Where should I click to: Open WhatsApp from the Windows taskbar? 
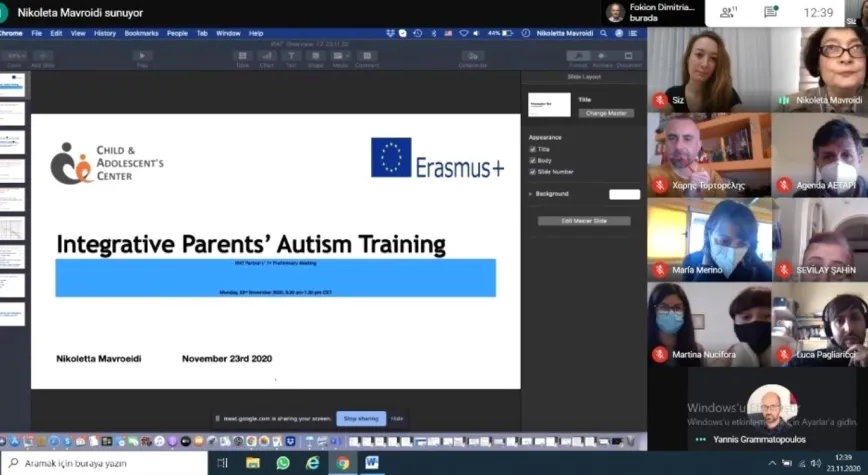point(283,463)
